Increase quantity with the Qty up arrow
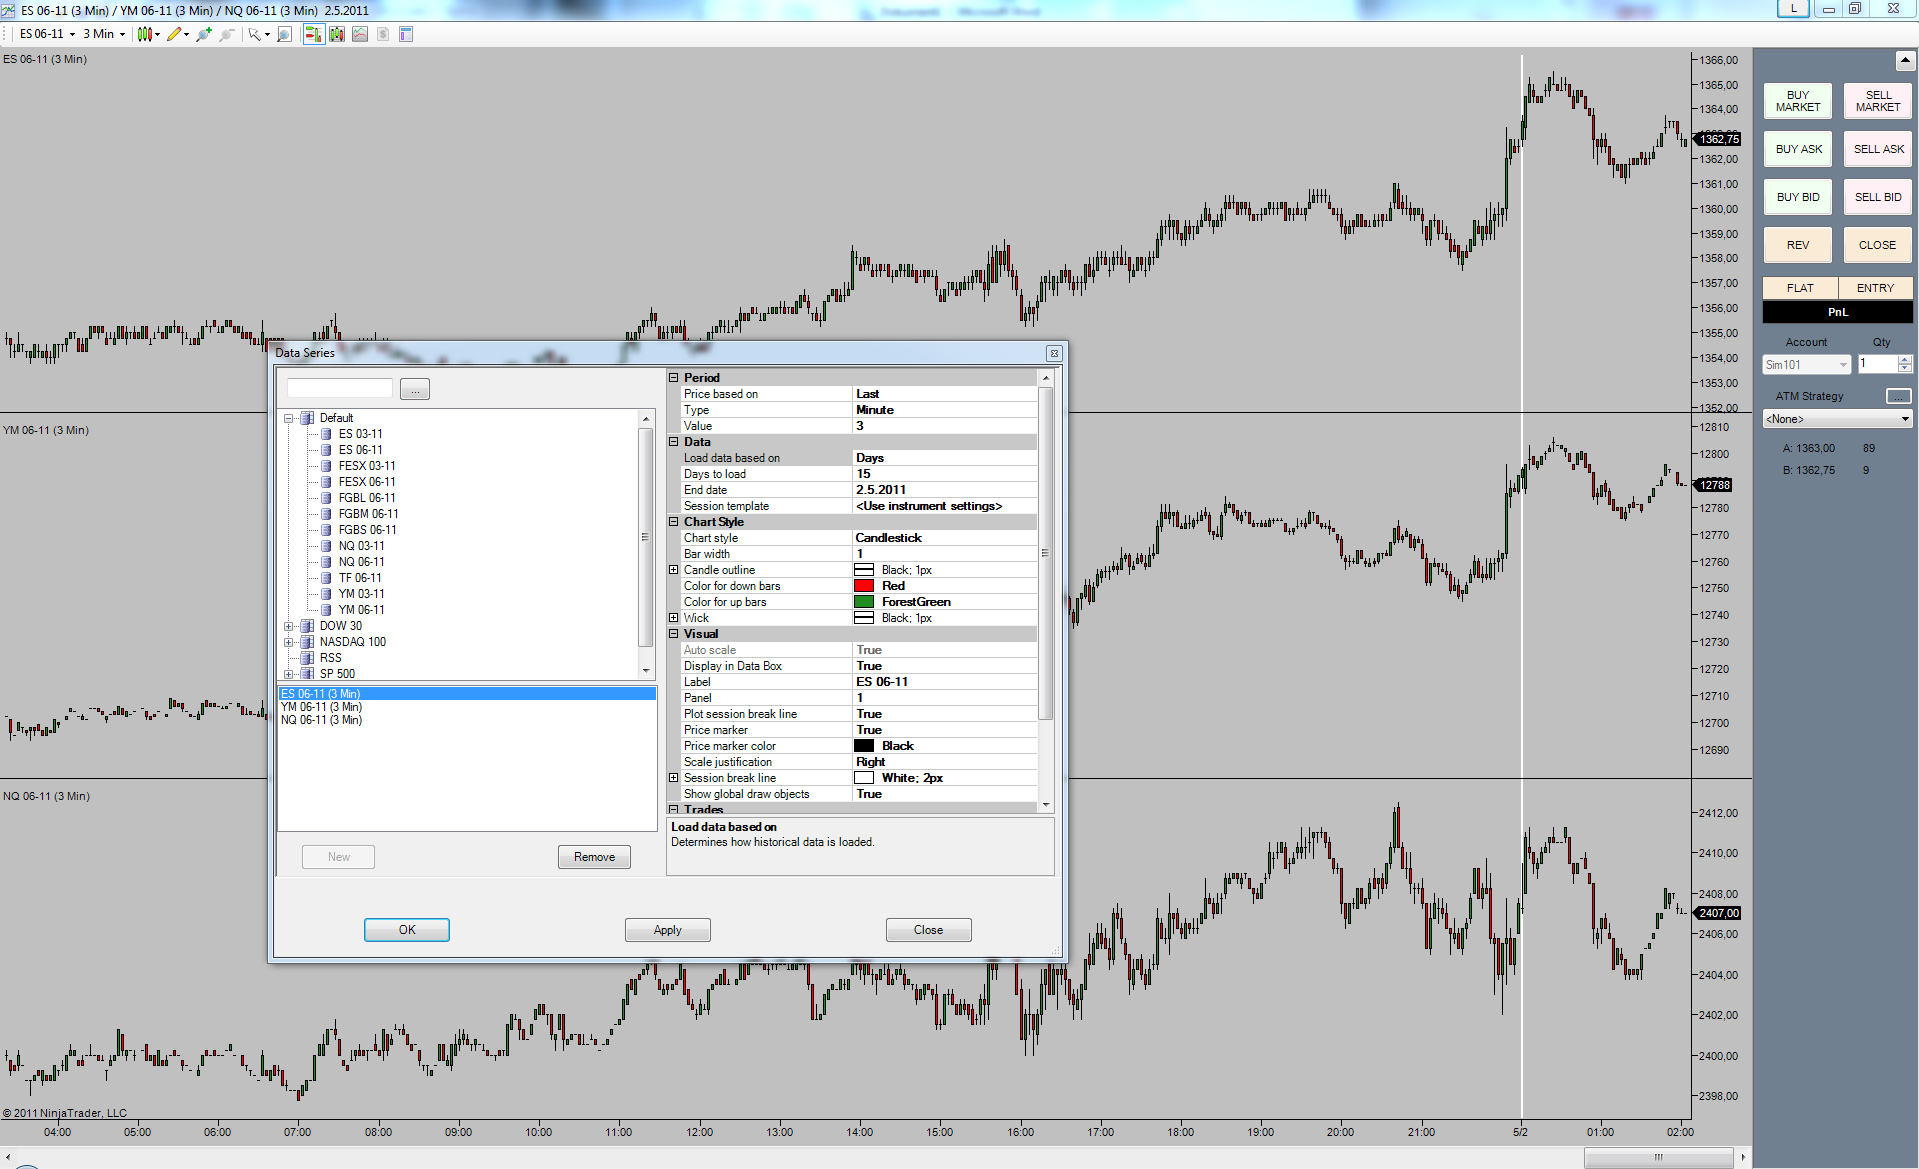This screenshot has height=1169, width=1919. (1905, 360)
